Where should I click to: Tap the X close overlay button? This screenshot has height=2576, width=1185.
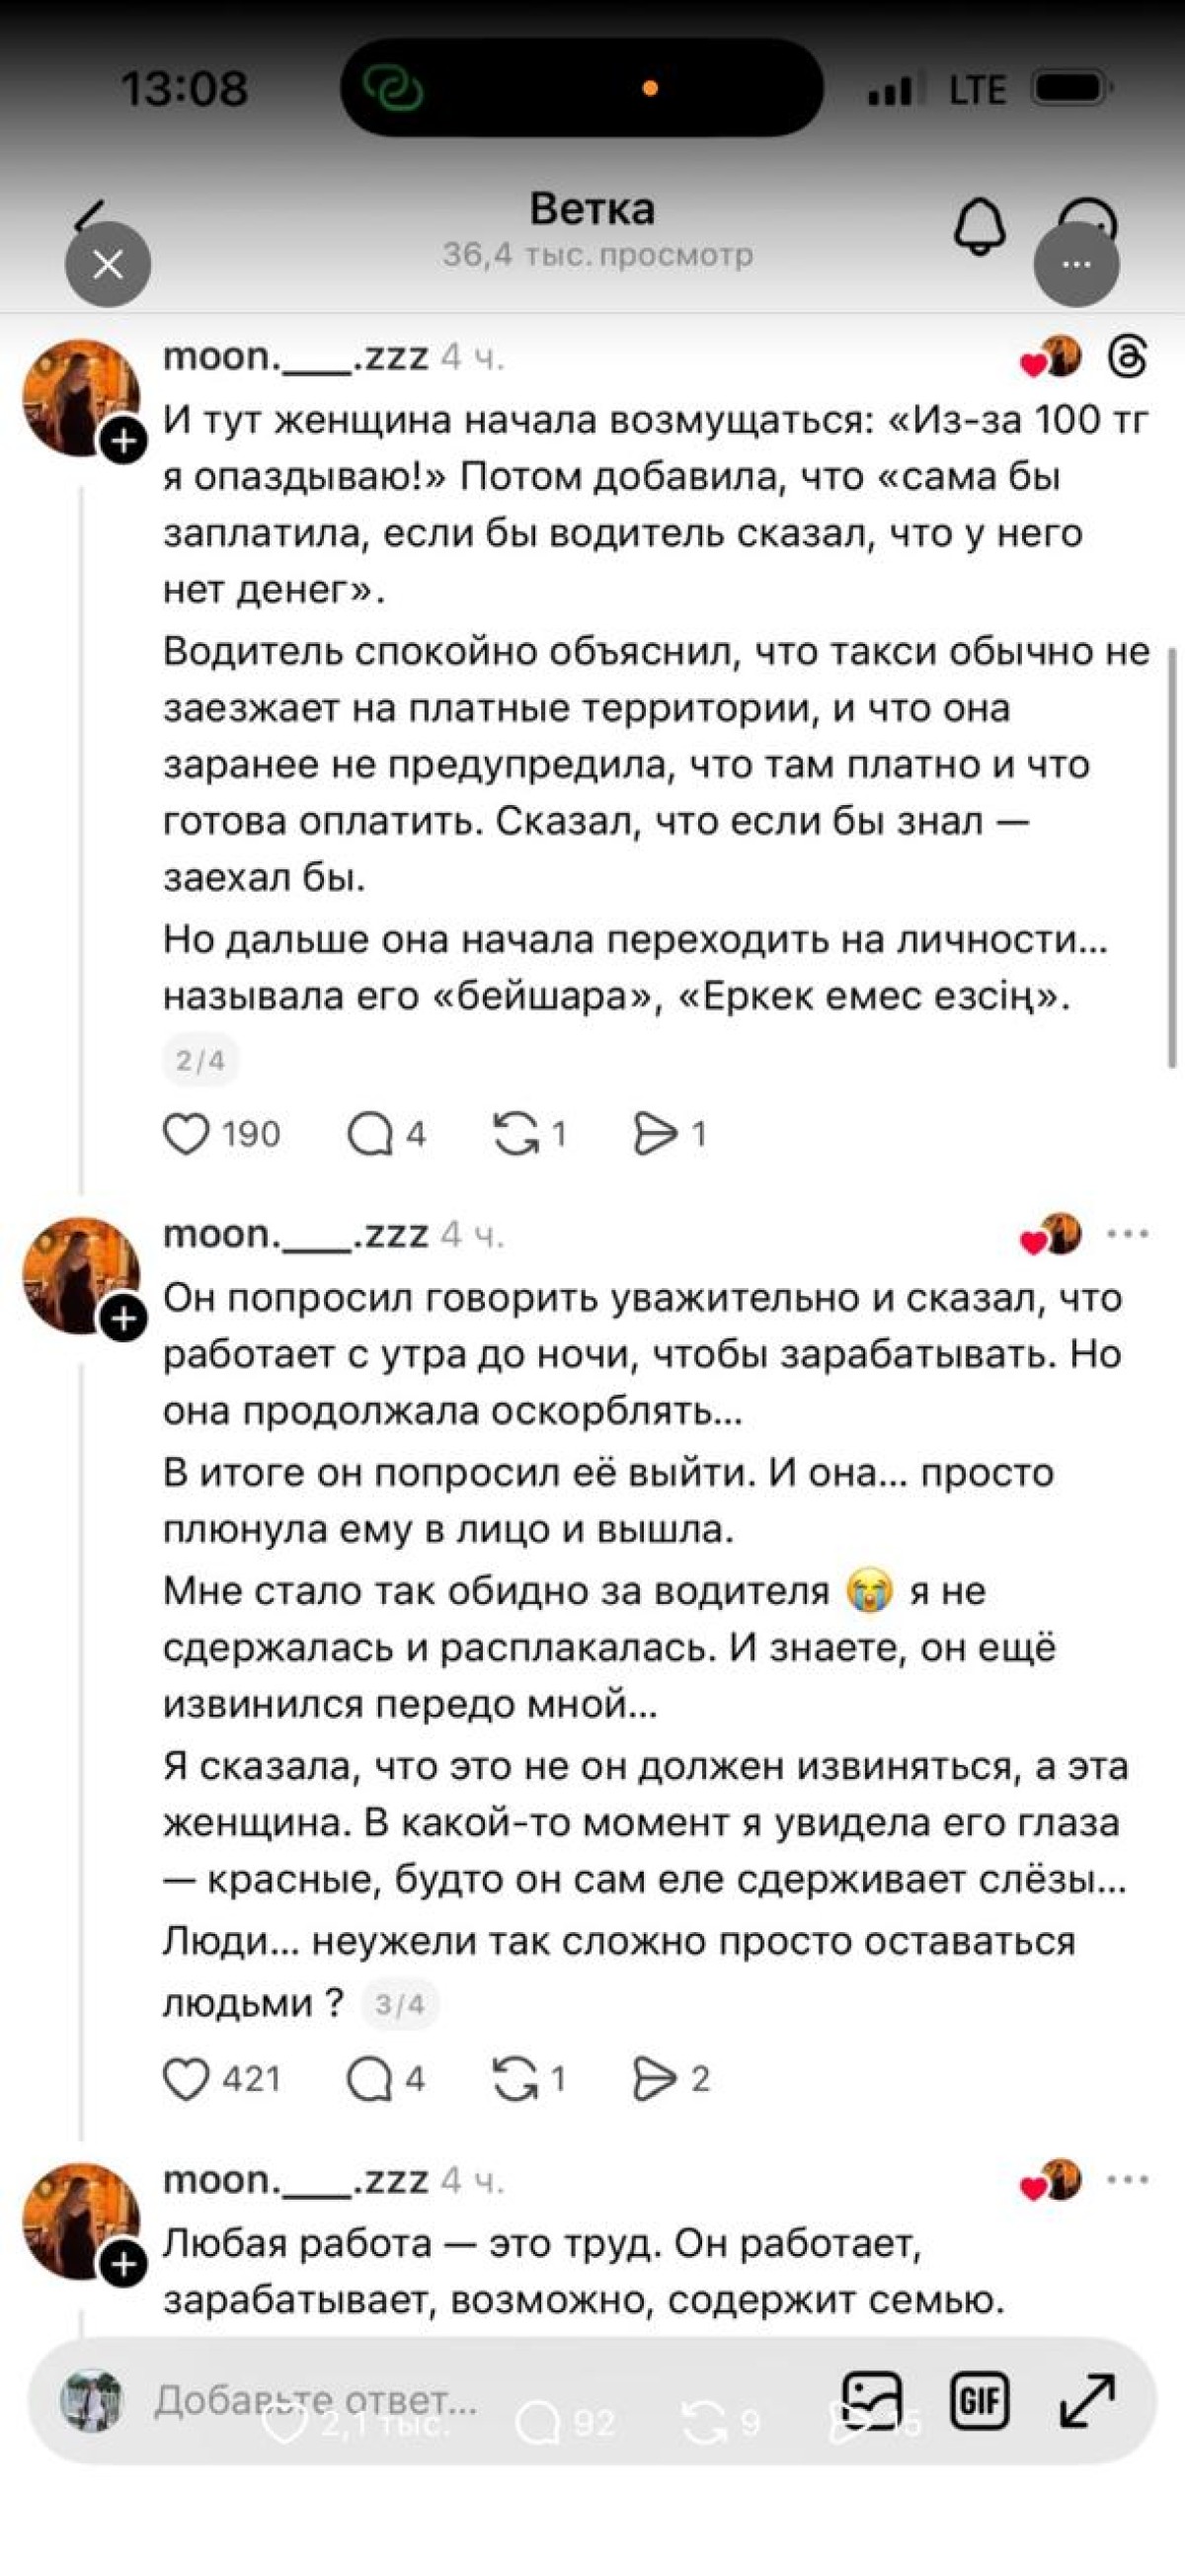pyautogui.click(x=108, y=265)
